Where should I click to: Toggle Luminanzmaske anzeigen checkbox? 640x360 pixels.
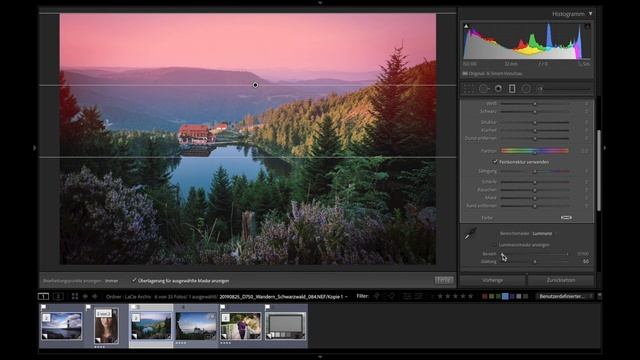[x=496, y=245]
